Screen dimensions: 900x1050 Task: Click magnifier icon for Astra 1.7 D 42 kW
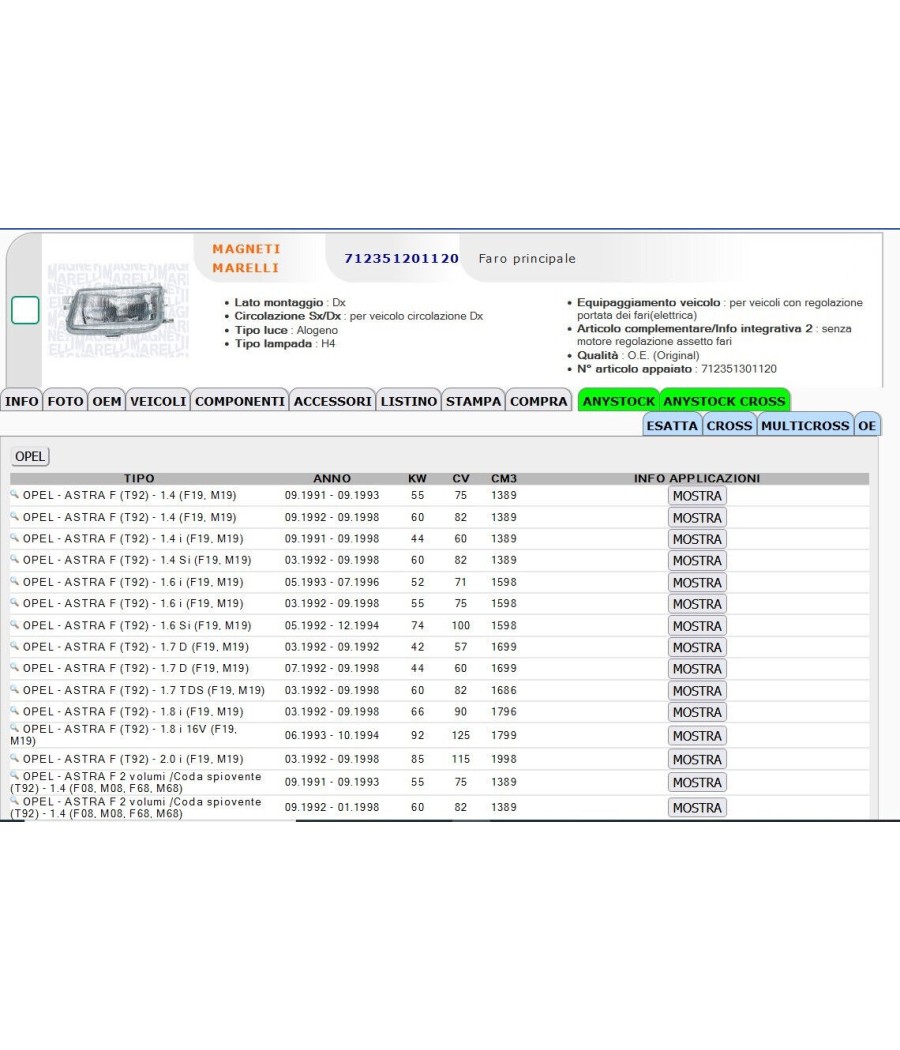click(15, 646)
